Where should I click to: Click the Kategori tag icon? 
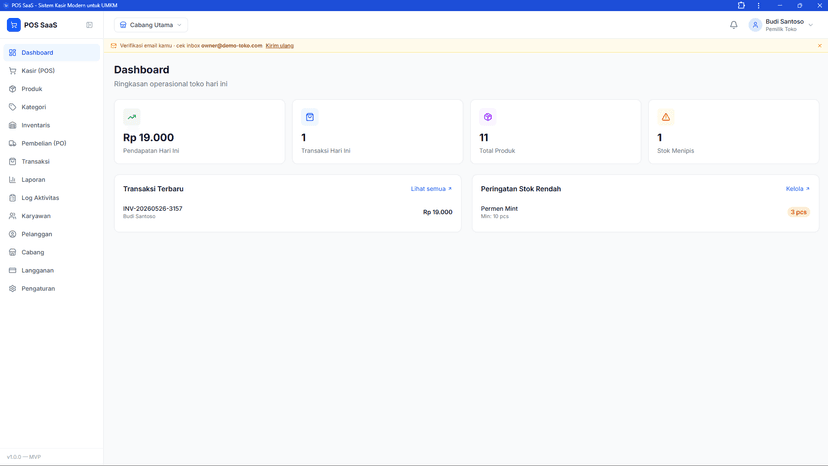[13, 107]
